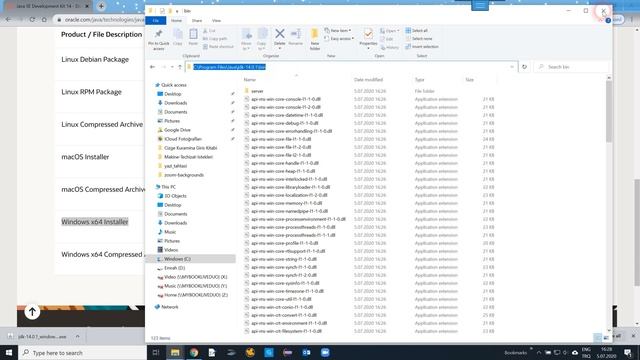Click the scroll-to-top arrow on the Oracle page
Viewport: 640px width, 360px height.
pyautogui.click(x=32, y=312)
